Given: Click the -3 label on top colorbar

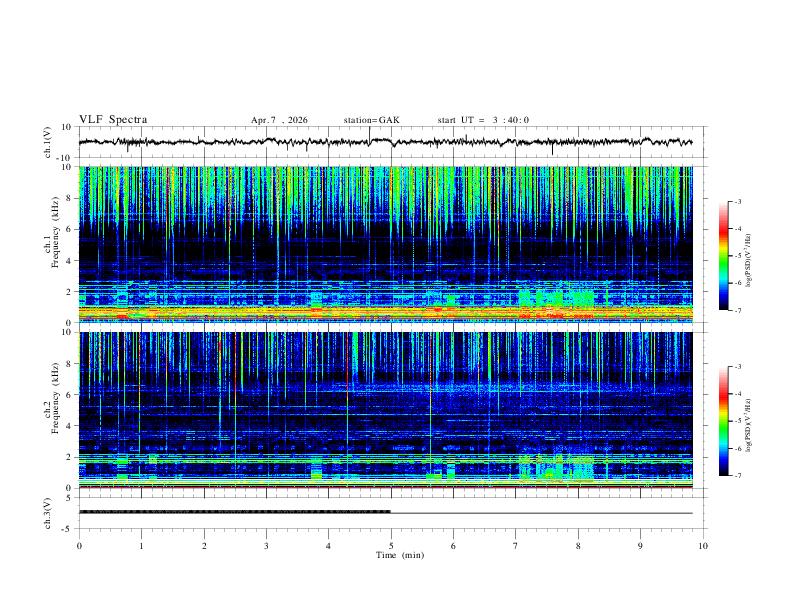Looking at the screenshot, I should click(x=737, y=201).
